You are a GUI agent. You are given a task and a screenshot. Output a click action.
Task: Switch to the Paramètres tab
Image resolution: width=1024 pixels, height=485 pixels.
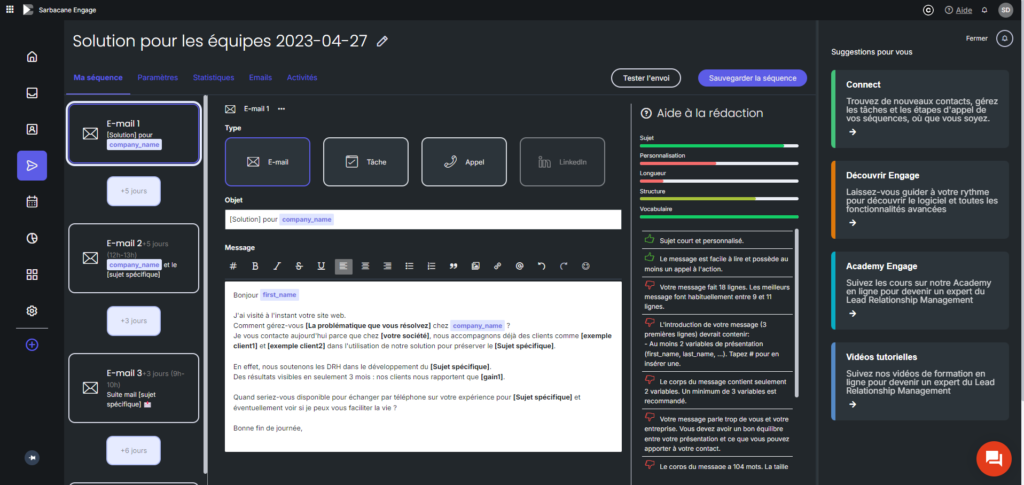point(157,78)
